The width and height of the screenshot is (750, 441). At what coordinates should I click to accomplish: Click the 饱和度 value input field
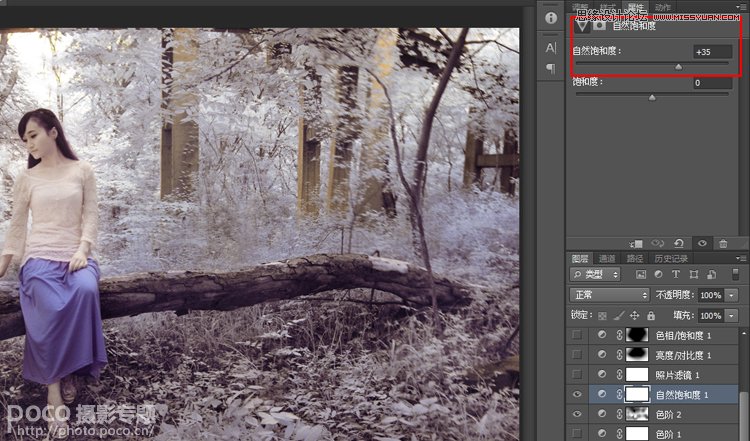click(711, 83)
